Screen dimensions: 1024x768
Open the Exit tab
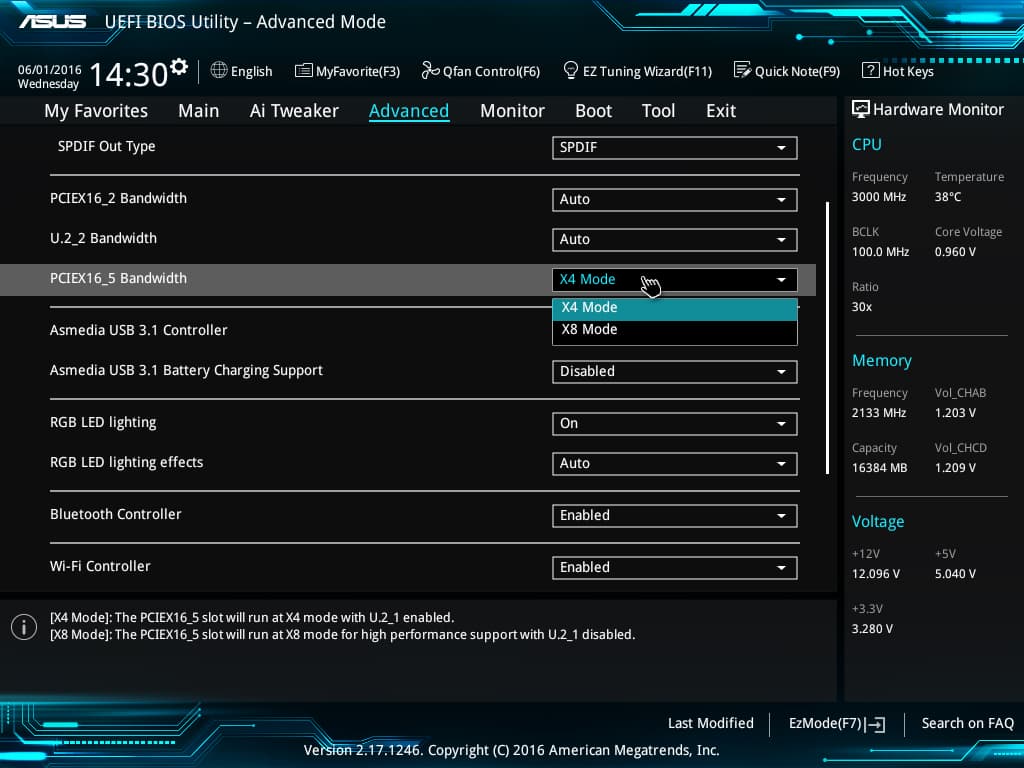pos(721,111)
